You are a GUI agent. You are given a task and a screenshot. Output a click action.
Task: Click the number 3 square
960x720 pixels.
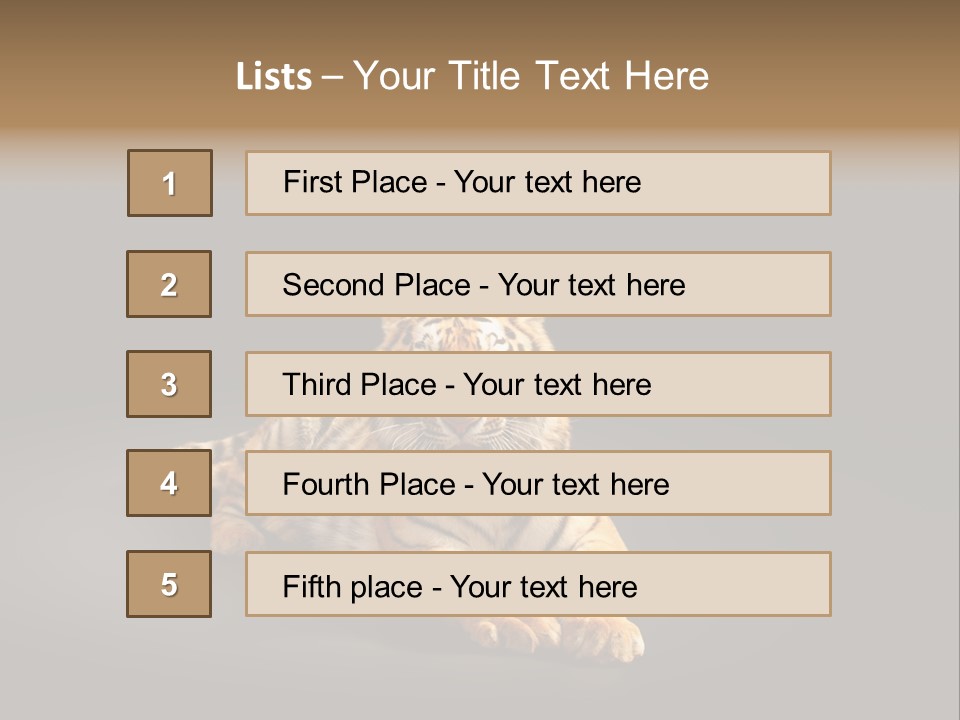(169, 384)
